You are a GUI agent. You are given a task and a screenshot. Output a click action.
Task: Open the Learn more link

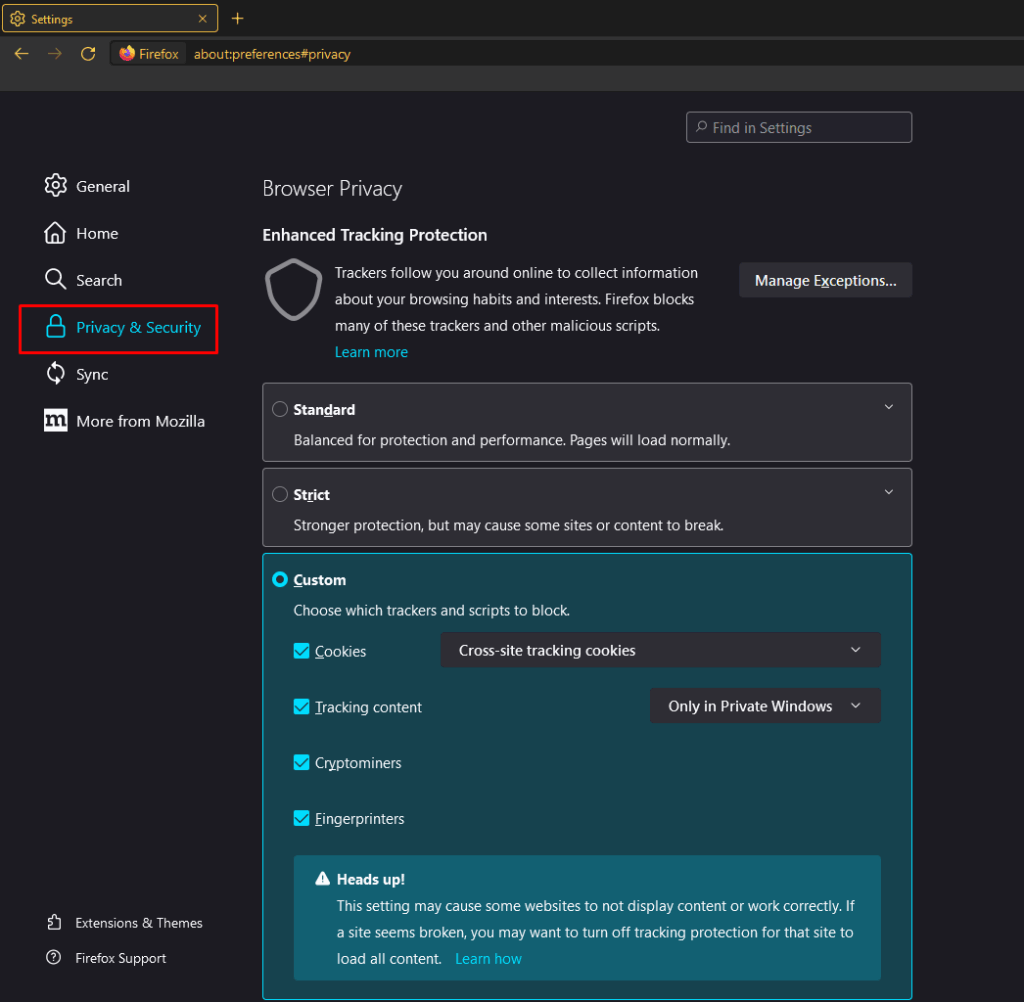(x=371, y=352)
